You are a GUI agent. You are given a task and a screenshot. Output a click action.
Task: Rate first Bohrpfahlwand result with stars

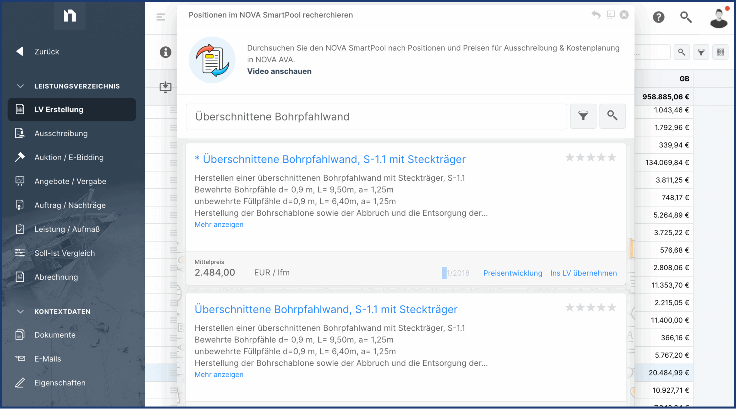click(x=590, y=158)
